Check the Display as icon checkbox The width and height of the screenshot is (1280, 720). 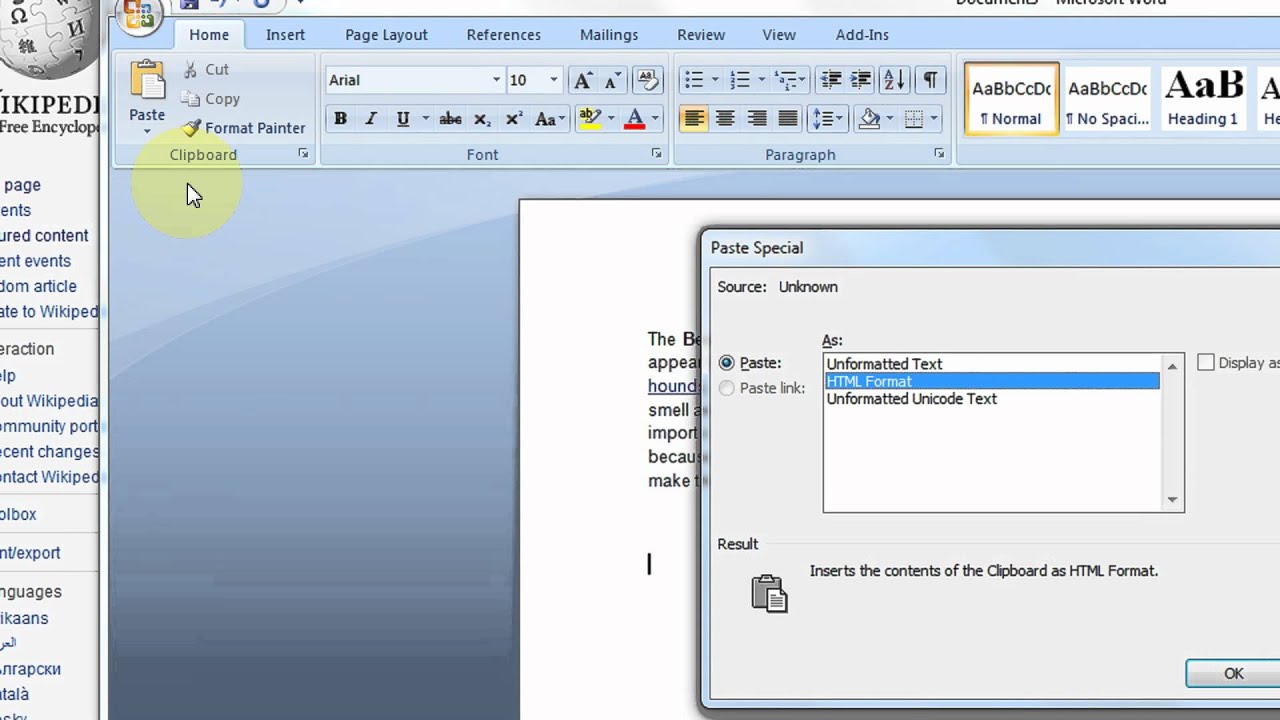tap(1206, 363)
